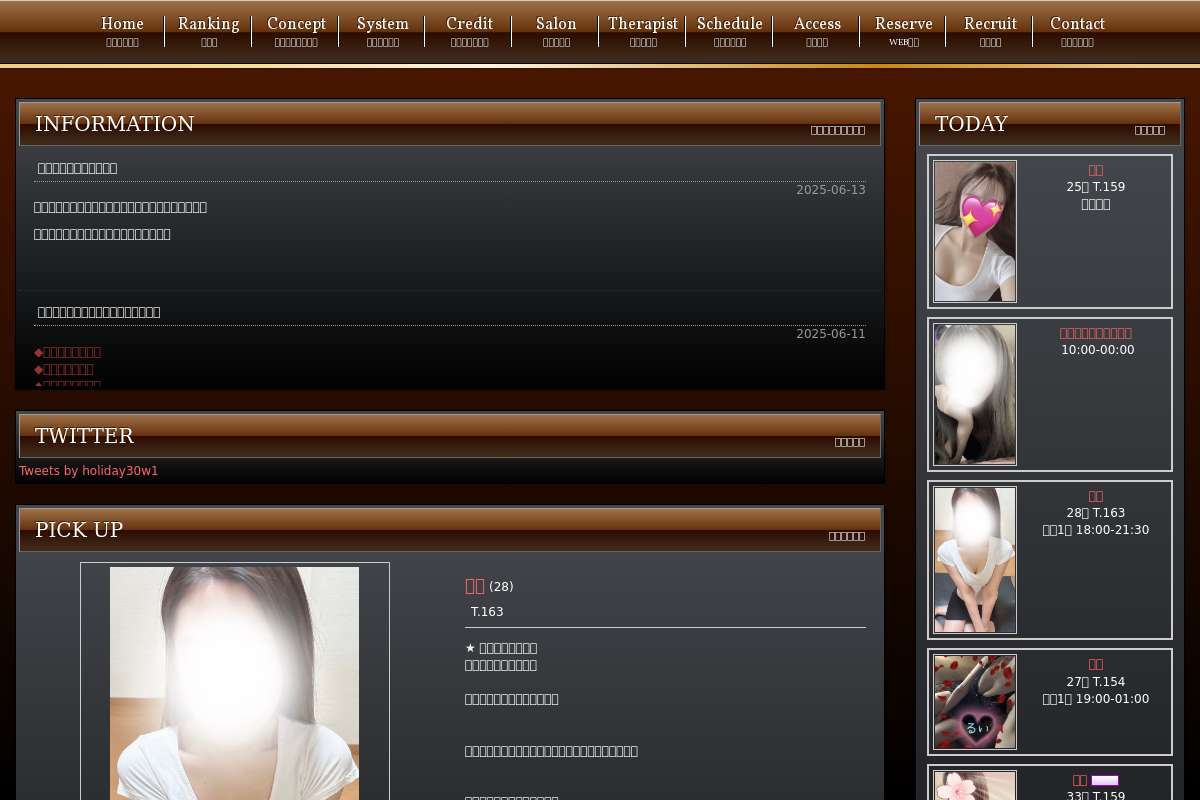Image resolution: width=1200 pixels, height=800 pixels.
Task: Open the small link in the INFORMATION header
Action: (x=838, y=130)
